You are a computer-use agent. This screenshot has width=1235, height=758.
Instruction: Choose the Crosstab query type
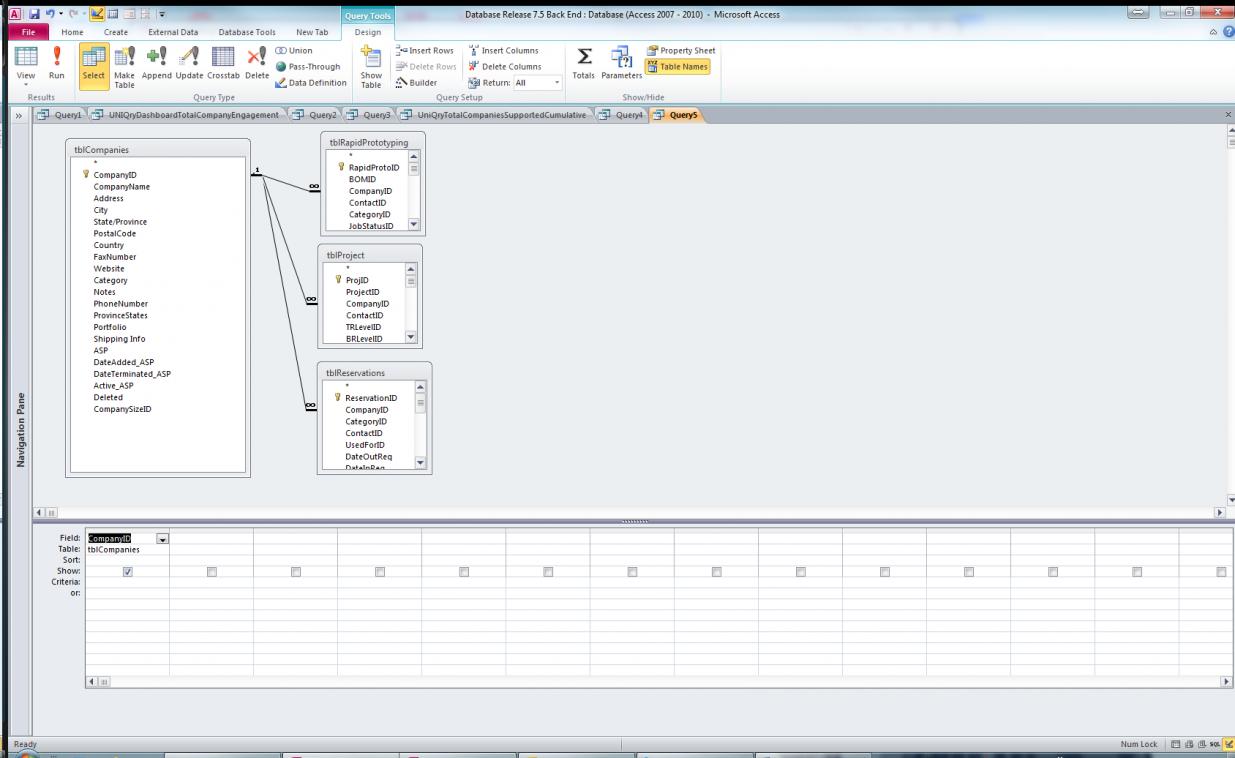click(x=224, y=65)
